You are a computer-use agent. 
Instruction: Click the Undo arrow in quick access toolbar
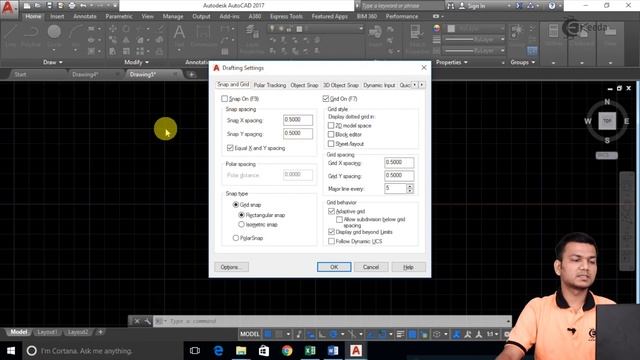click(83, 6)
